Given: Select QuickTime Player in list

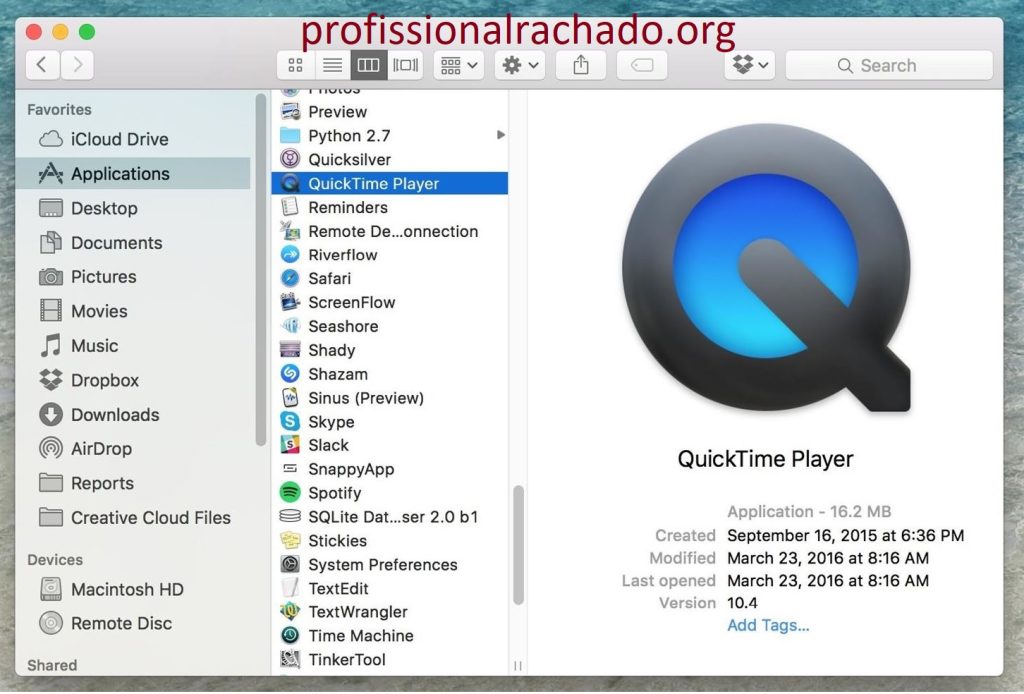Looking at the screenshot, I should [x=389, y=183].
